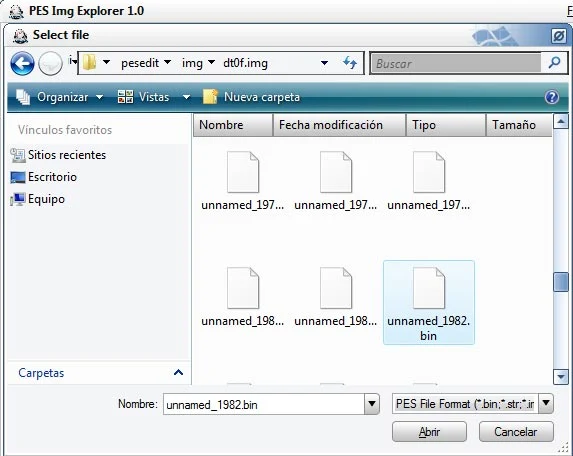
Task: Click the Vistas grid icon
Action: pyautogui.click(x=125, y=97)
